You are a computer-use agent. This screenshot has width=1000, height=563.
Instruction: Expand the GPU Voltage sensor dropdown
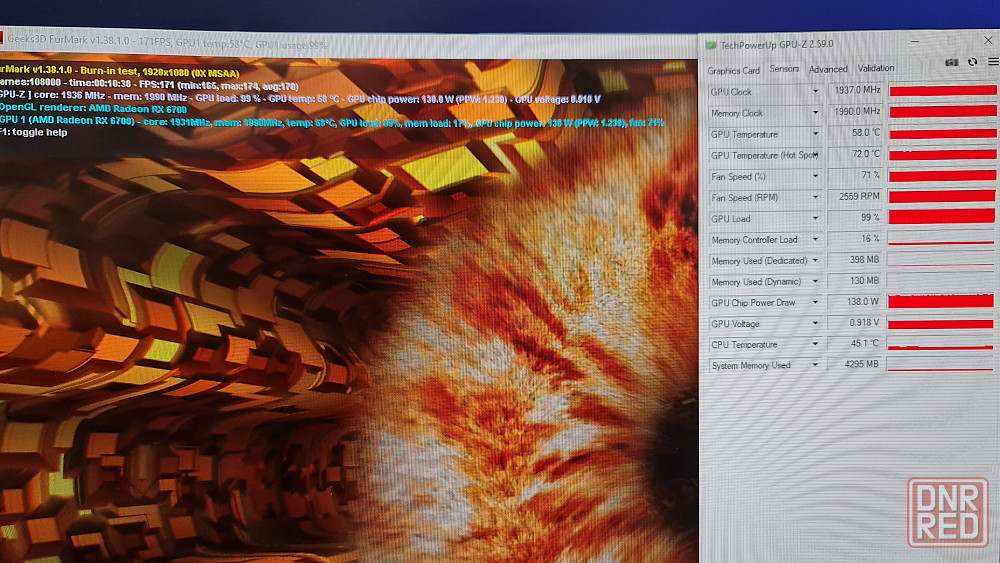click(815, 323)
